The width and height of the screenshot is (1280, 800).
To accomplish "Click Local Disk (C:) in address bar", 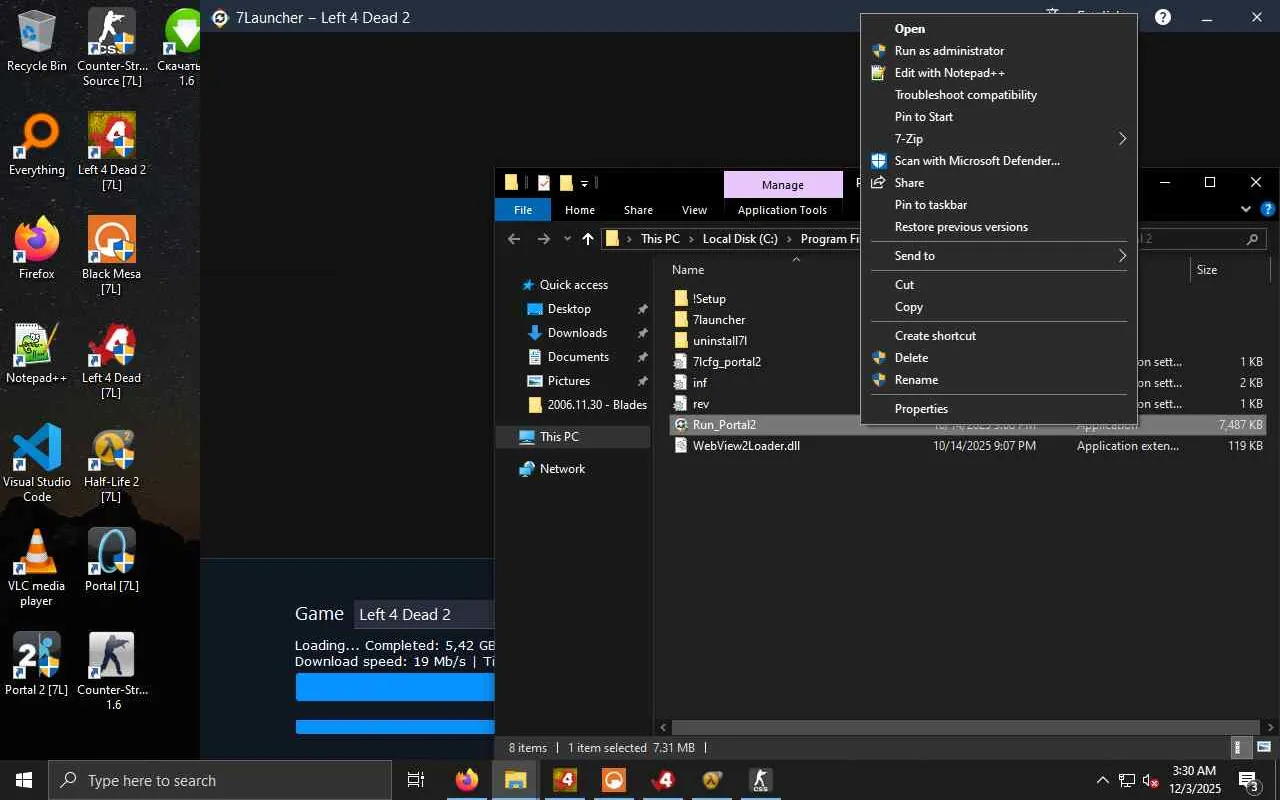I will pyautogui.click(x=740, y=239).
